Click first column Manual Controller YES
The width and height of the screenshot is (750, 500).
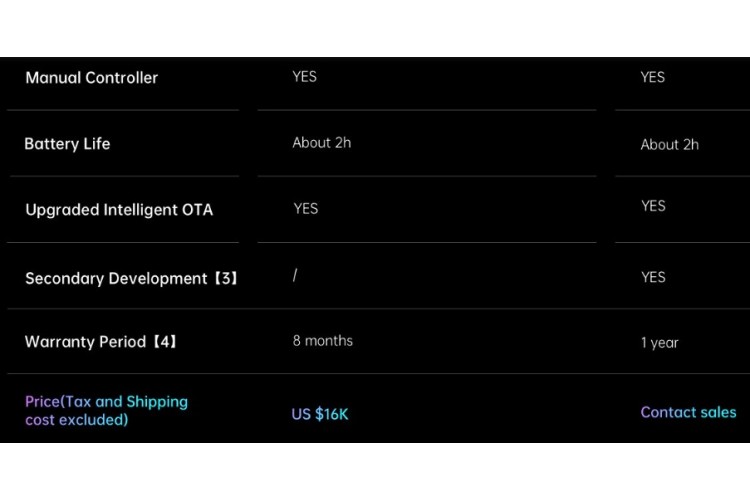[304, 76]
